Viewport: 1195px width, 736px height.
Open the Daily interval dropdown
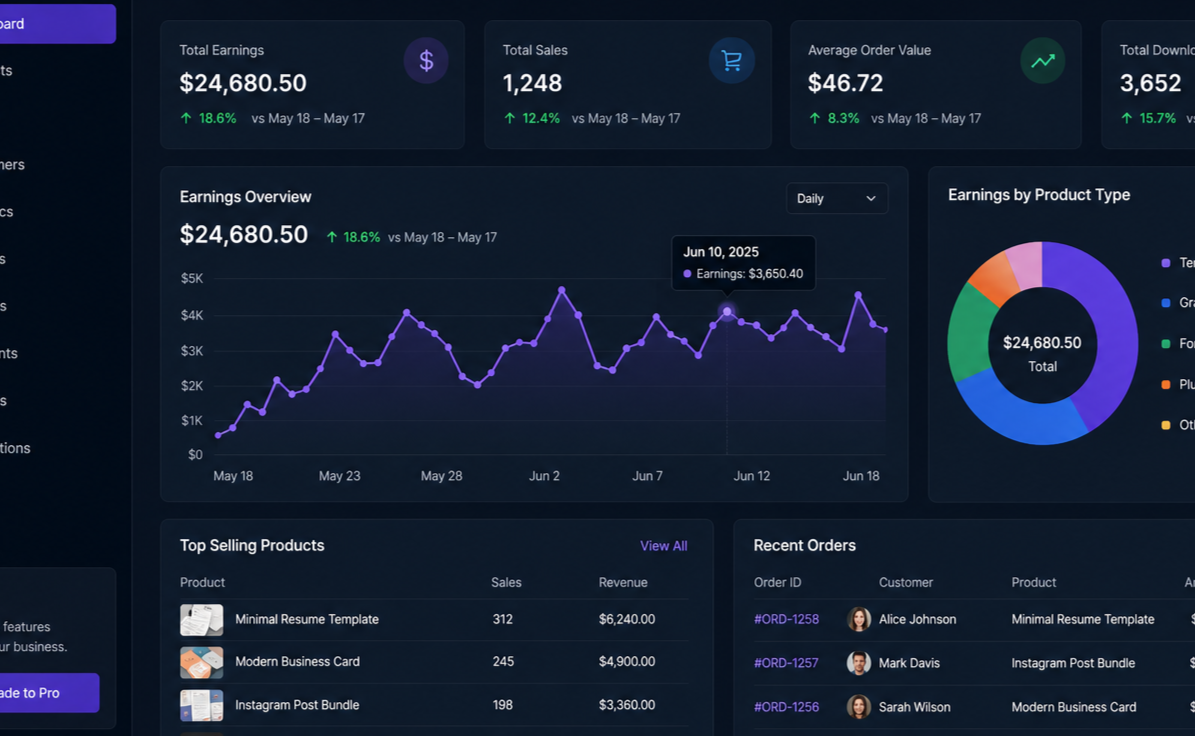coord(837,198)
